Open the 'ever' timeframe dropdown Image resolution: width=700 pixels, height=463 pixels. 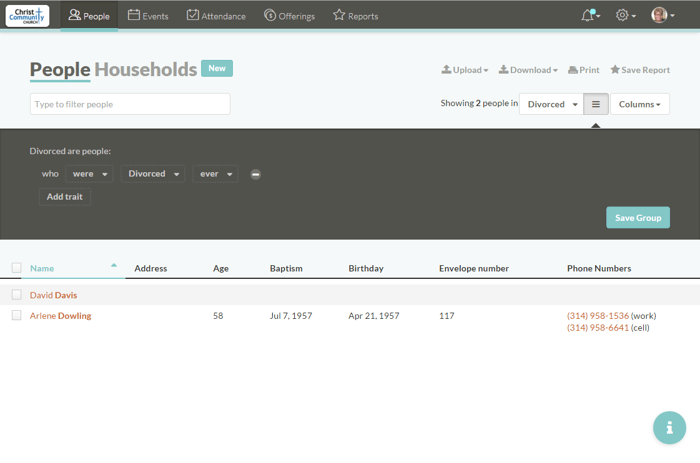pyautogui.click(x=215, y=174)
